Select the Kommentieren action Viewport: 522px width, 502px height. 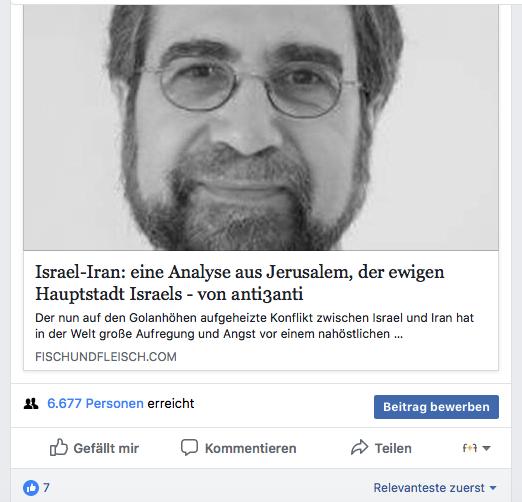(250, 448)
